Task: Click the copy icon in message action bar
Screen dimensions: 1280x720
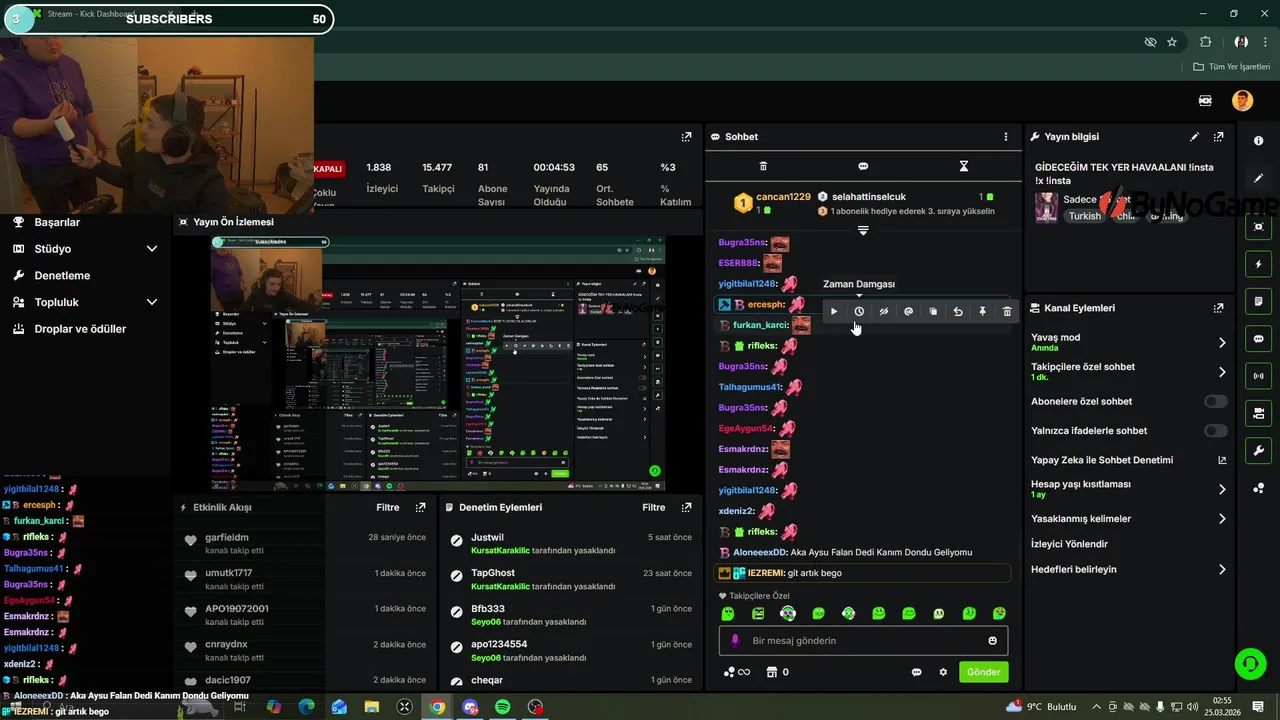Action: 933,311
